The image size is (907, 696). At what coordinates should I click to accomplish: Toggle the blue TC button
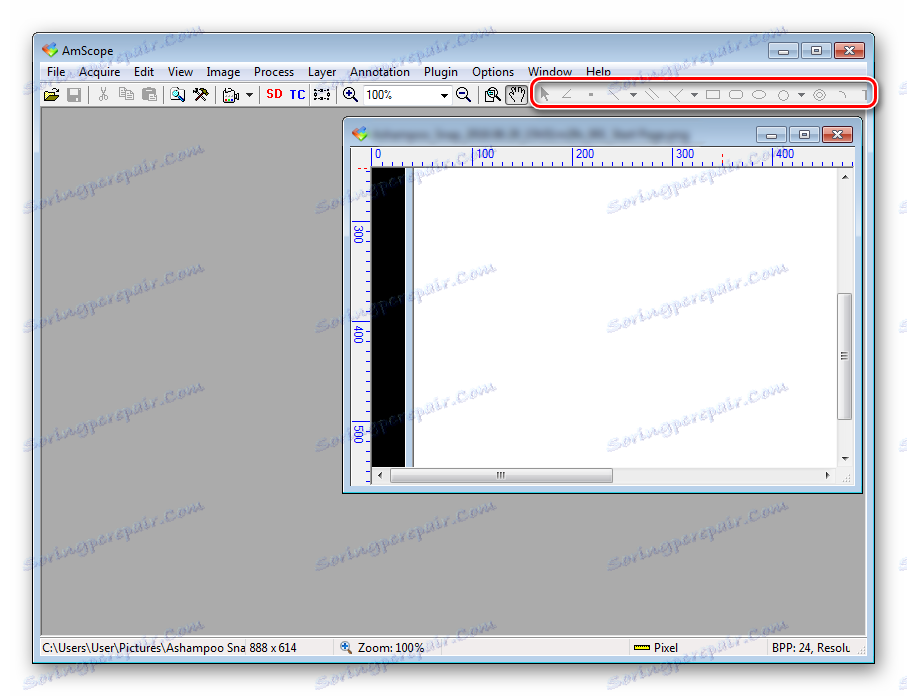[x=297, y=94]
